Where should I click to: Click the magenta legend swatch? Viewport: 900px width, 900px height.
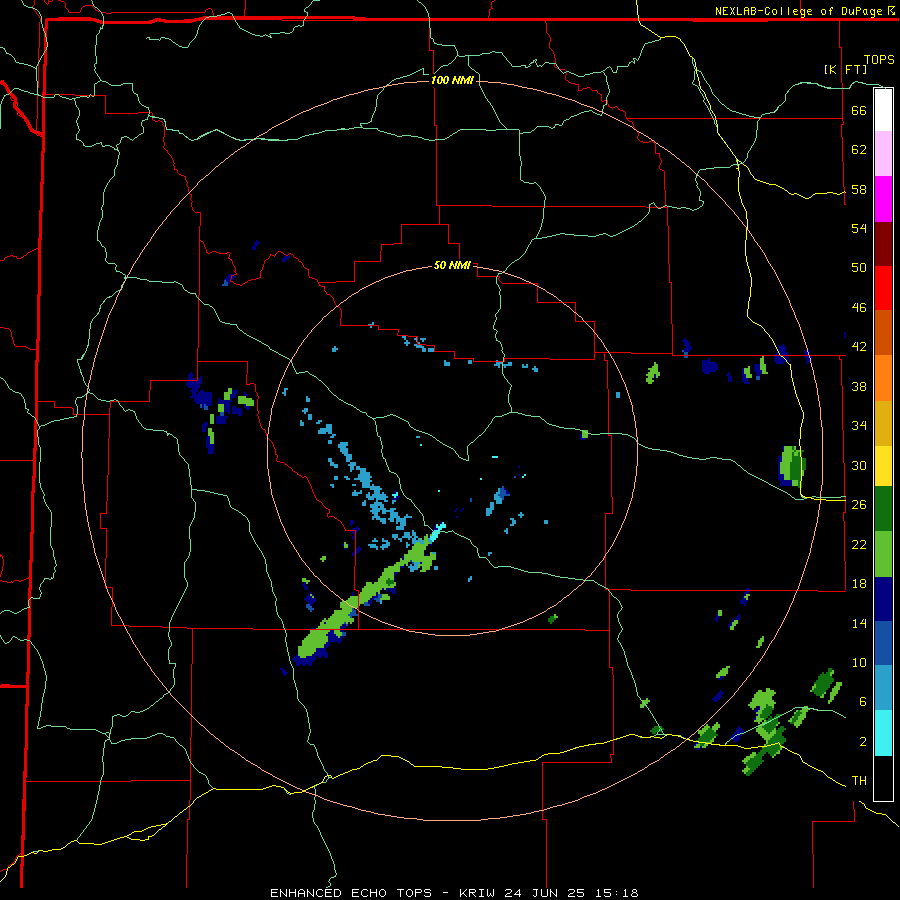click(x=883, y=199)
